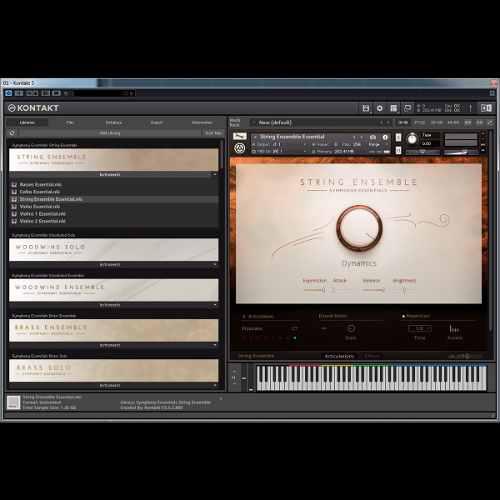Open Options via the gear icon
This screenshot has width=500, height=500.
pos(379,108)
